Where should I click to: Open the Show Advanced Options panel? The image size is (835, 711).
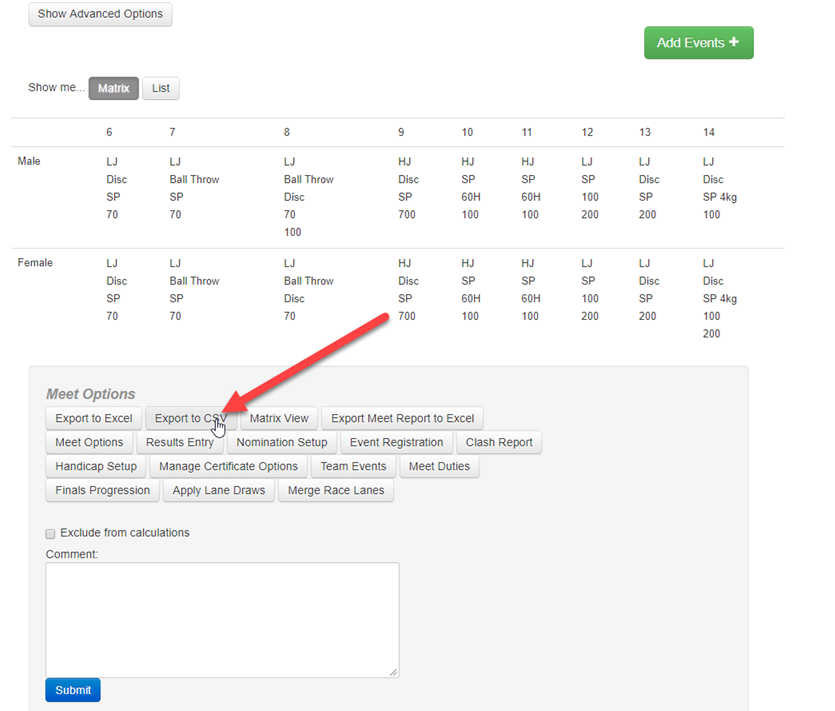tap(100, 14)
